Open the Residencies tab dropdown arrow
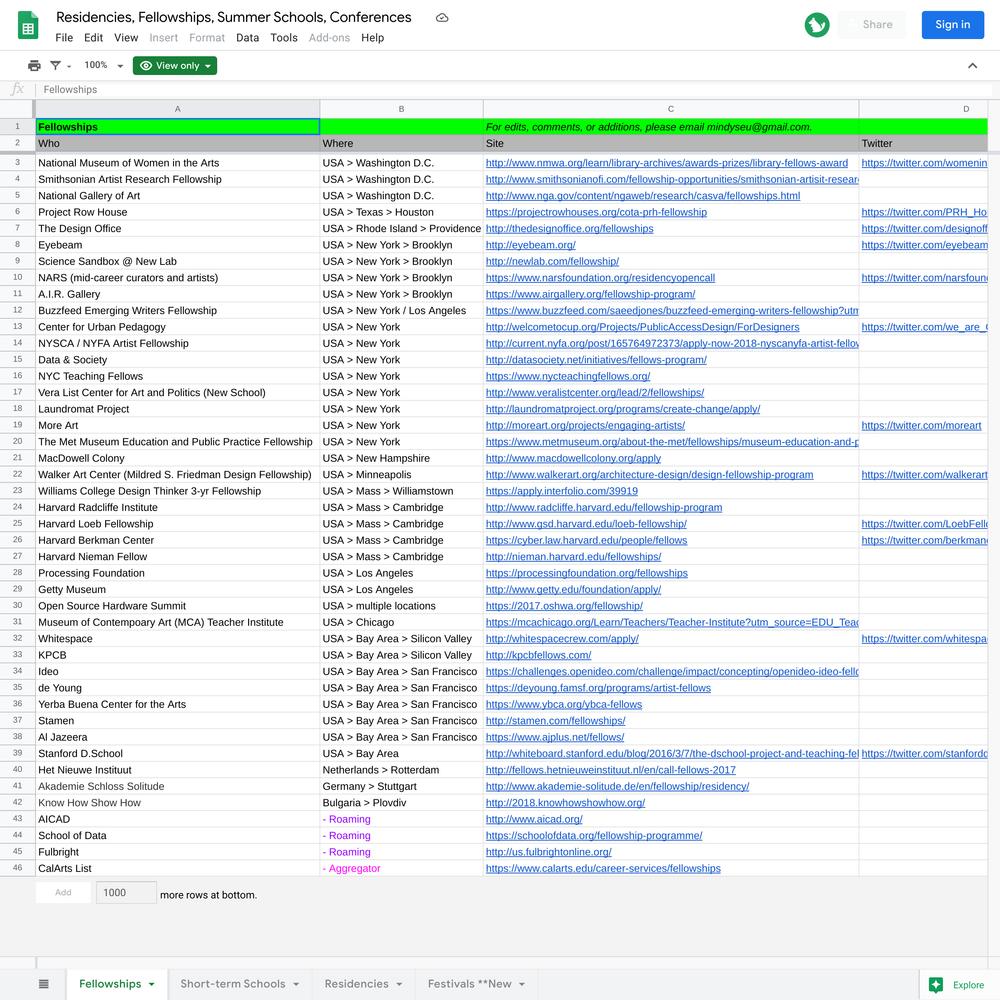This screenshot has height=1000, width=1000. tap(399, 984)
